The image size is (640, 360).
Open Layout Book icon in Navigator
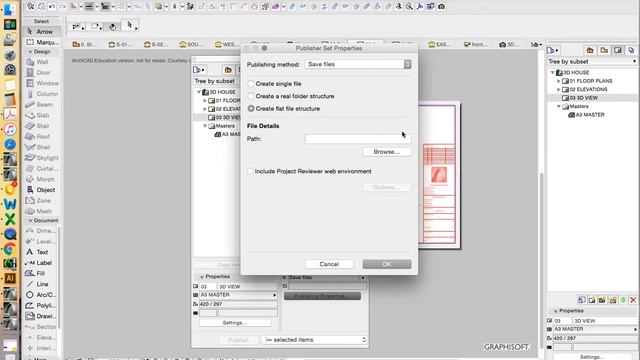(x=618, y=50)
